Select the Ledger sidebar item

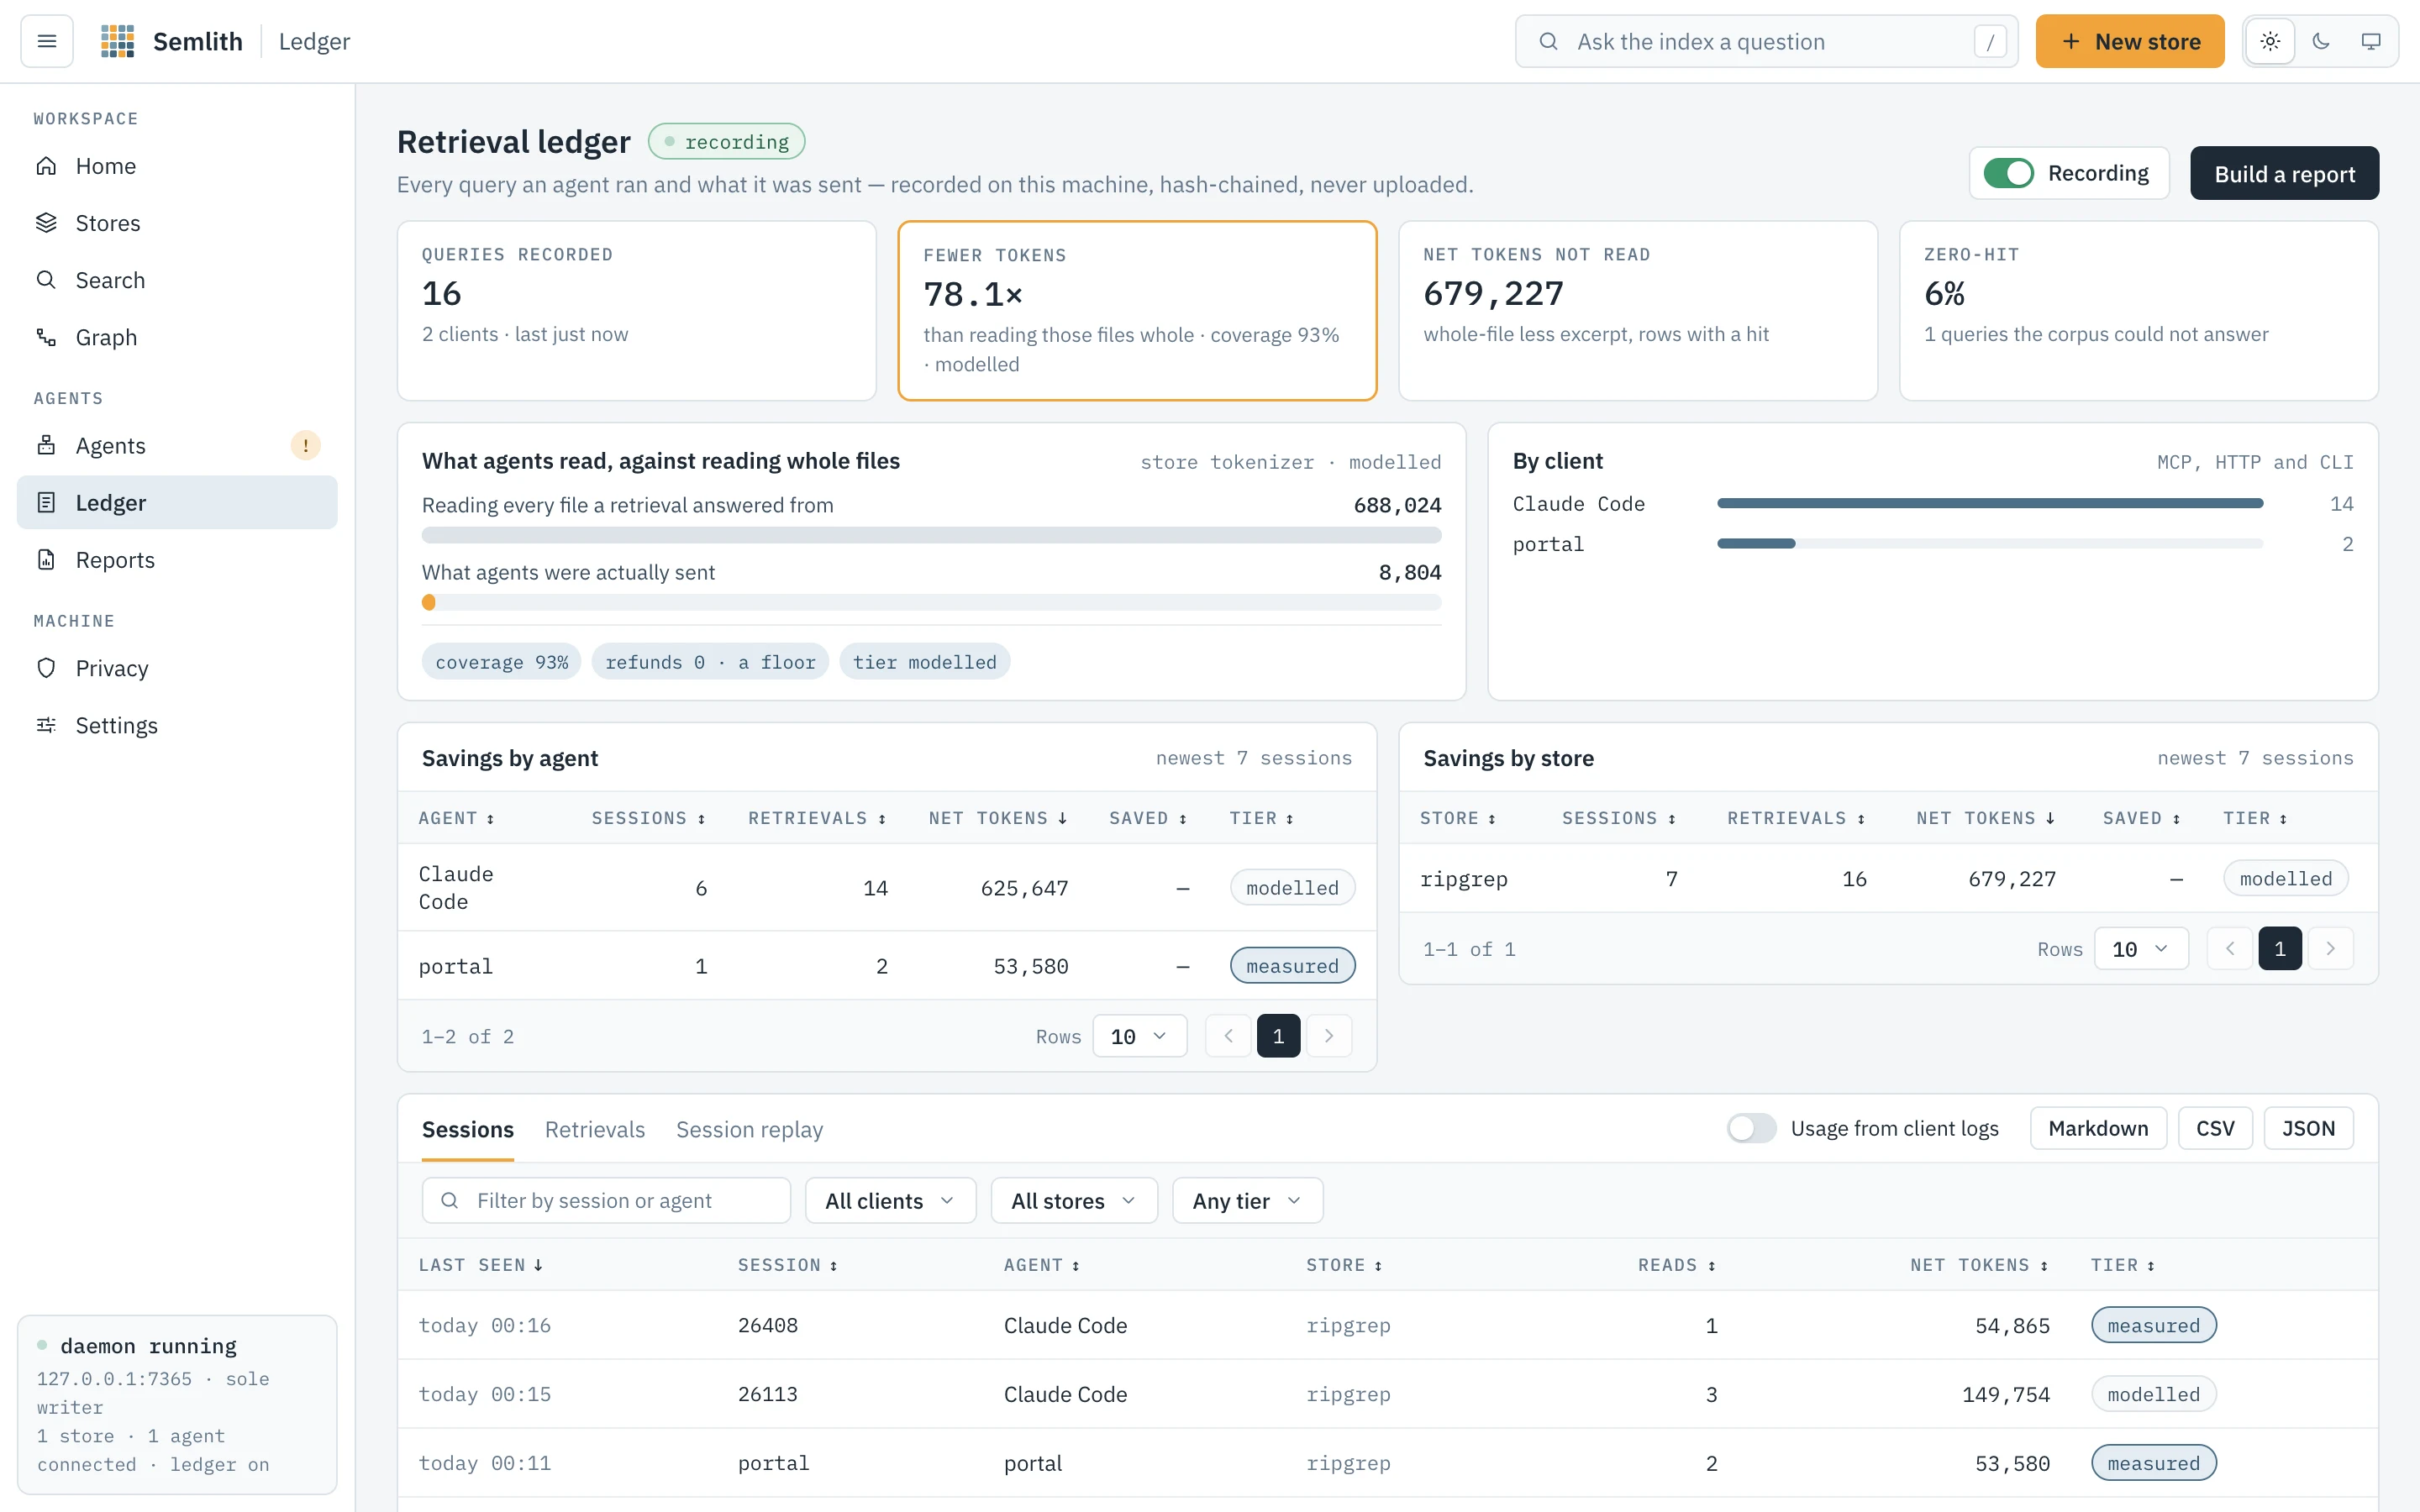click(x=177, y=502)
